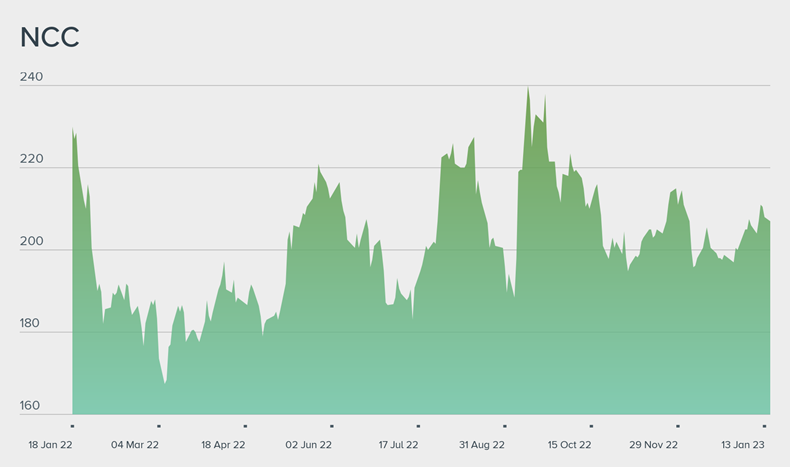Select the 31 Aug 22 date label
The image size is (790, 467).
pyautogui.click(x=482, y=444)
